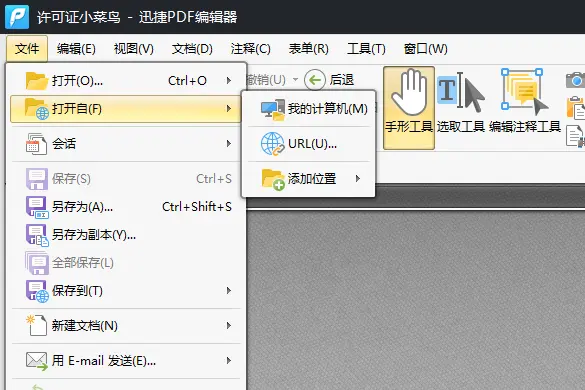This screenshot has height=390, width=585.
Task: Open the 文件 menu
Action: [x=27, y=49]
